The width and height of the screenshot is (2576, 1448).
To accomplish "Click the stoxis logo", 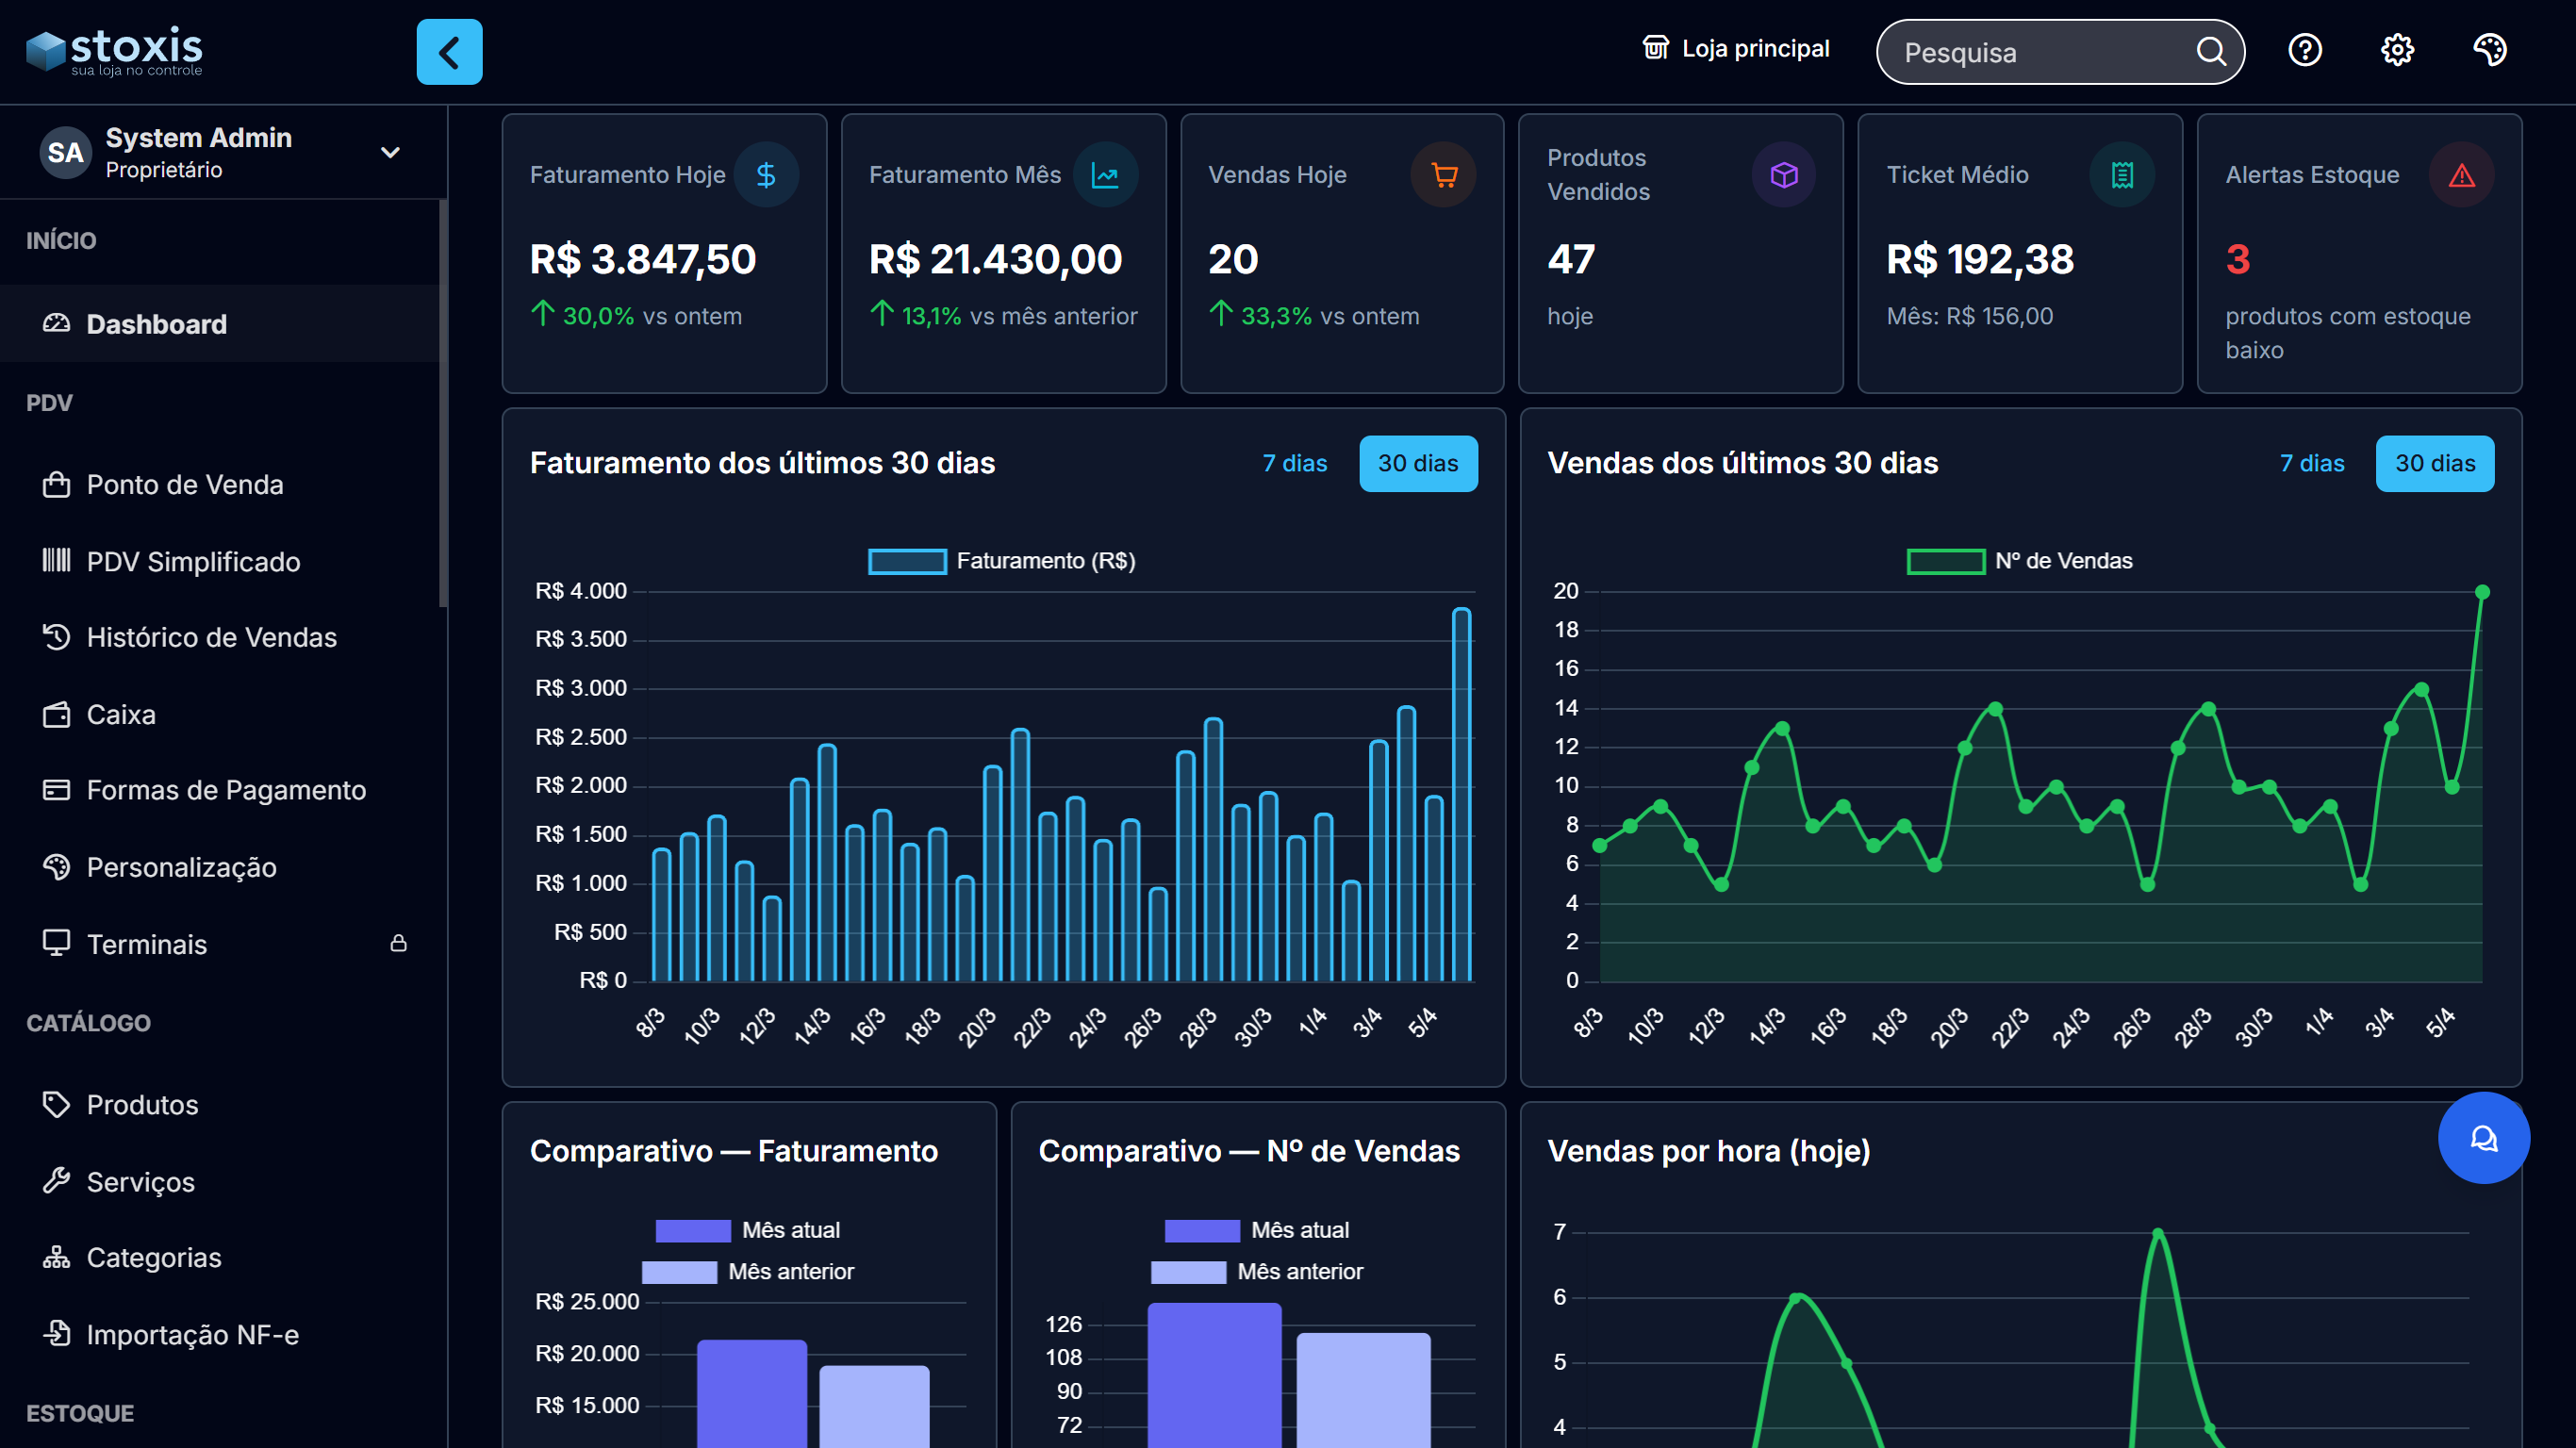I will click(114, 51).
